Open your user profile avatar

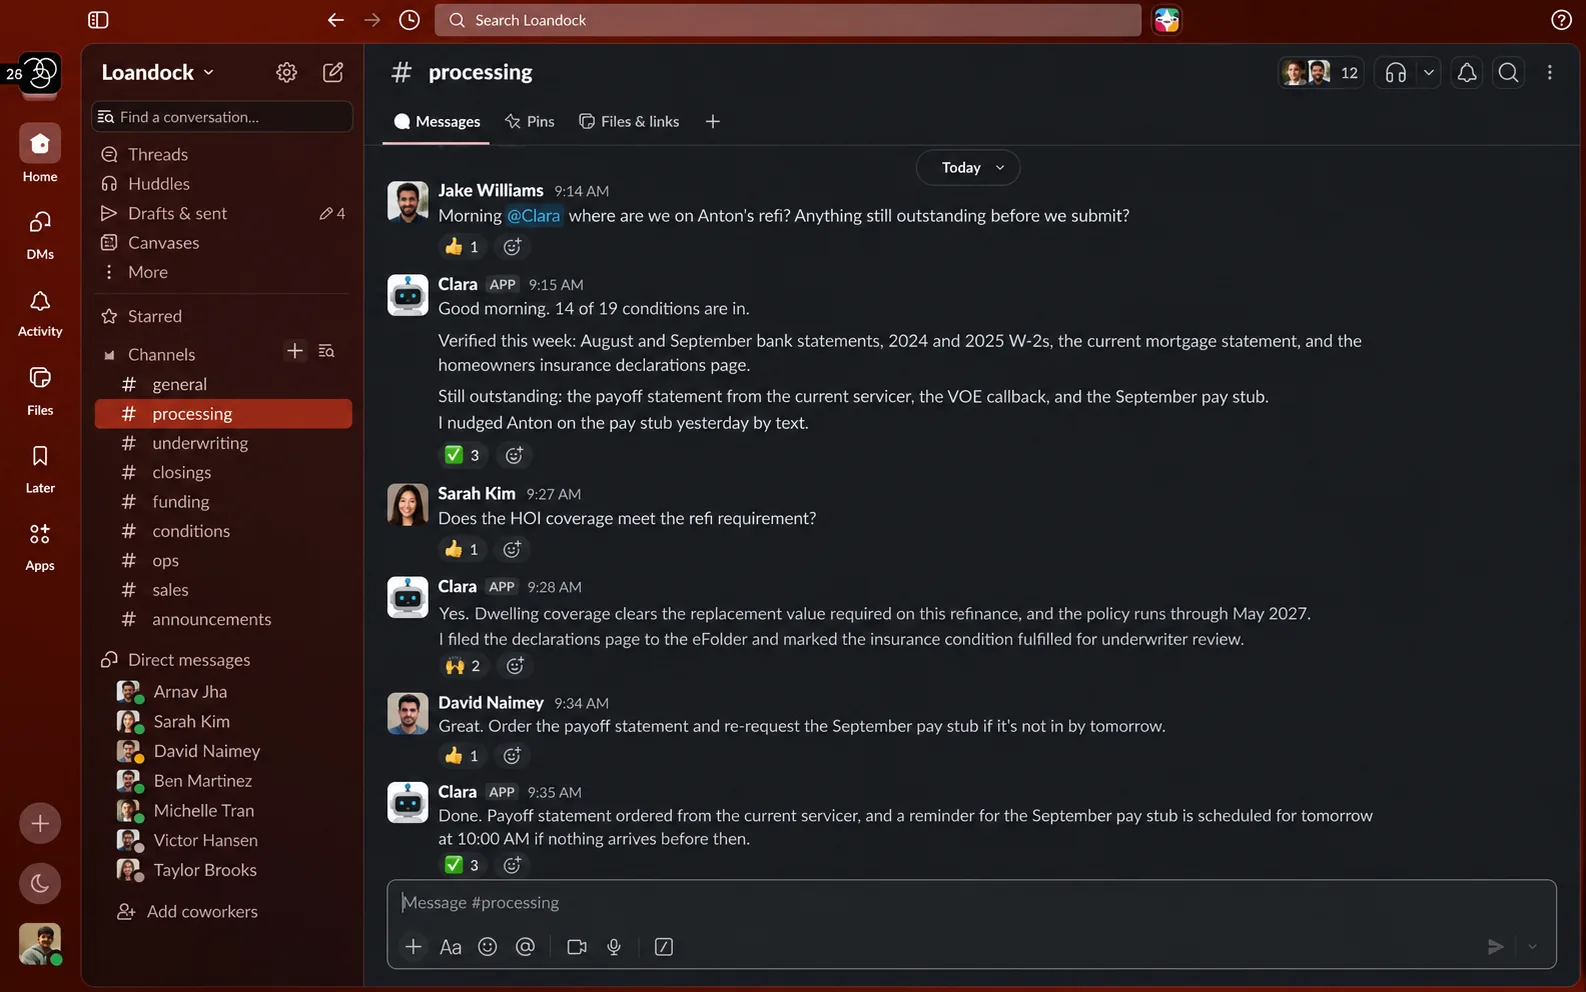[x=40, y=944]
